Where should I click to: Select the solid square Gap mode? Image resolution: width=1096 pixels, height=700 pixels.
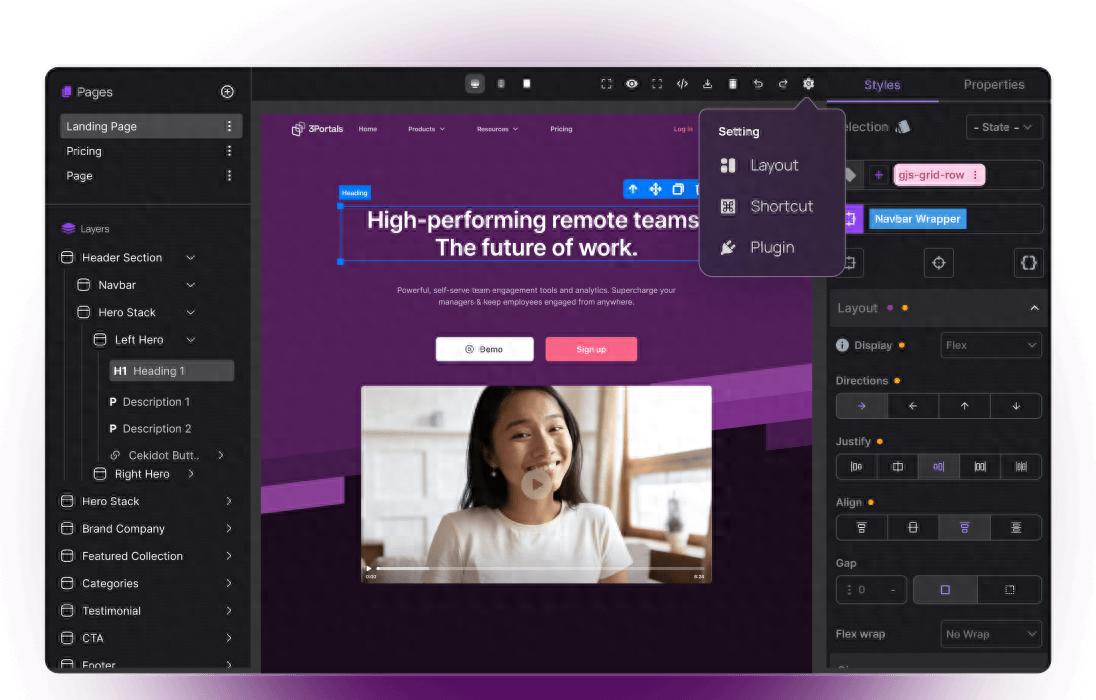click(945, 590)
